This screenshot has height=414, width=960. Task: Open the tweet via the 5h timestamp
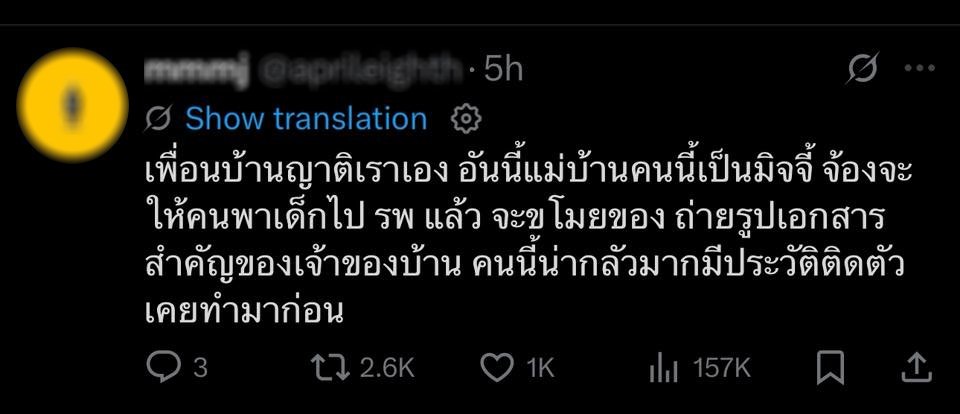coord(503,70)
